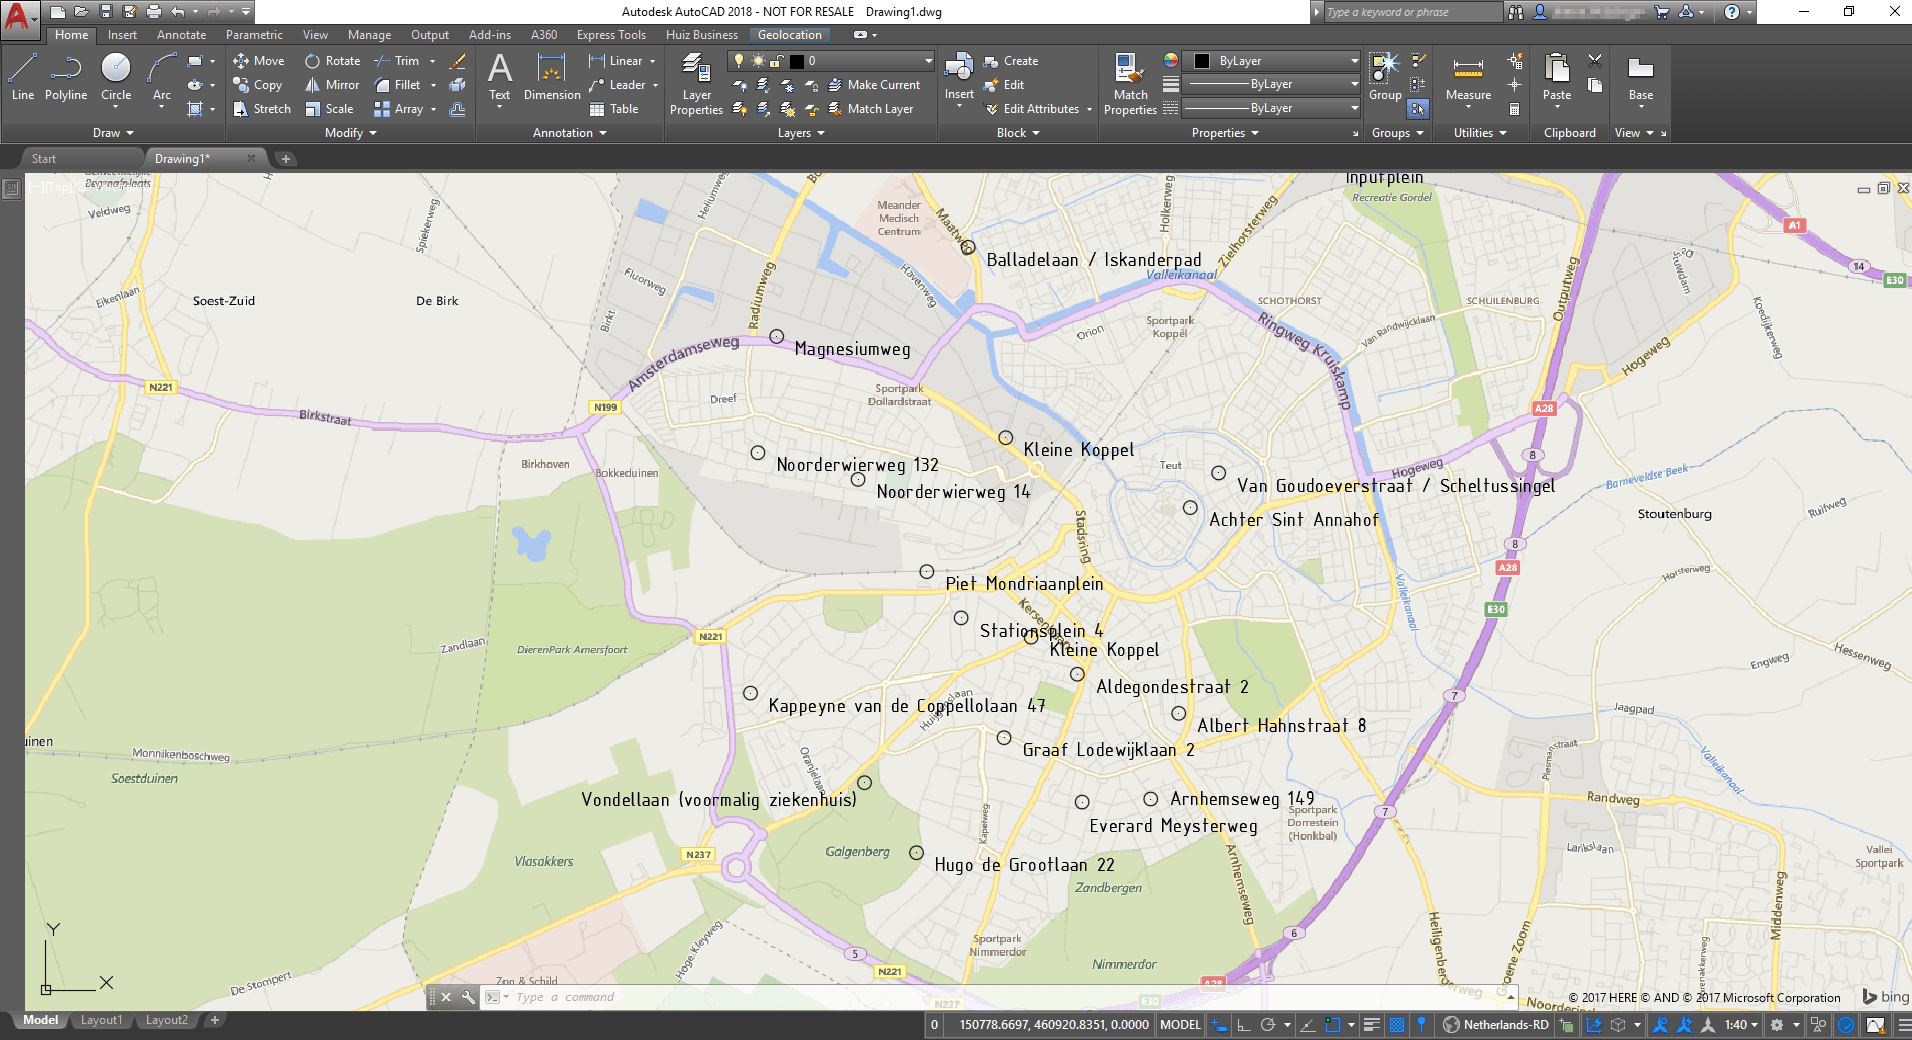Image resolution: width=1912 pixels, height=1040 pixels.
Task: Use the Mirror tool
Action: point(332,85)
